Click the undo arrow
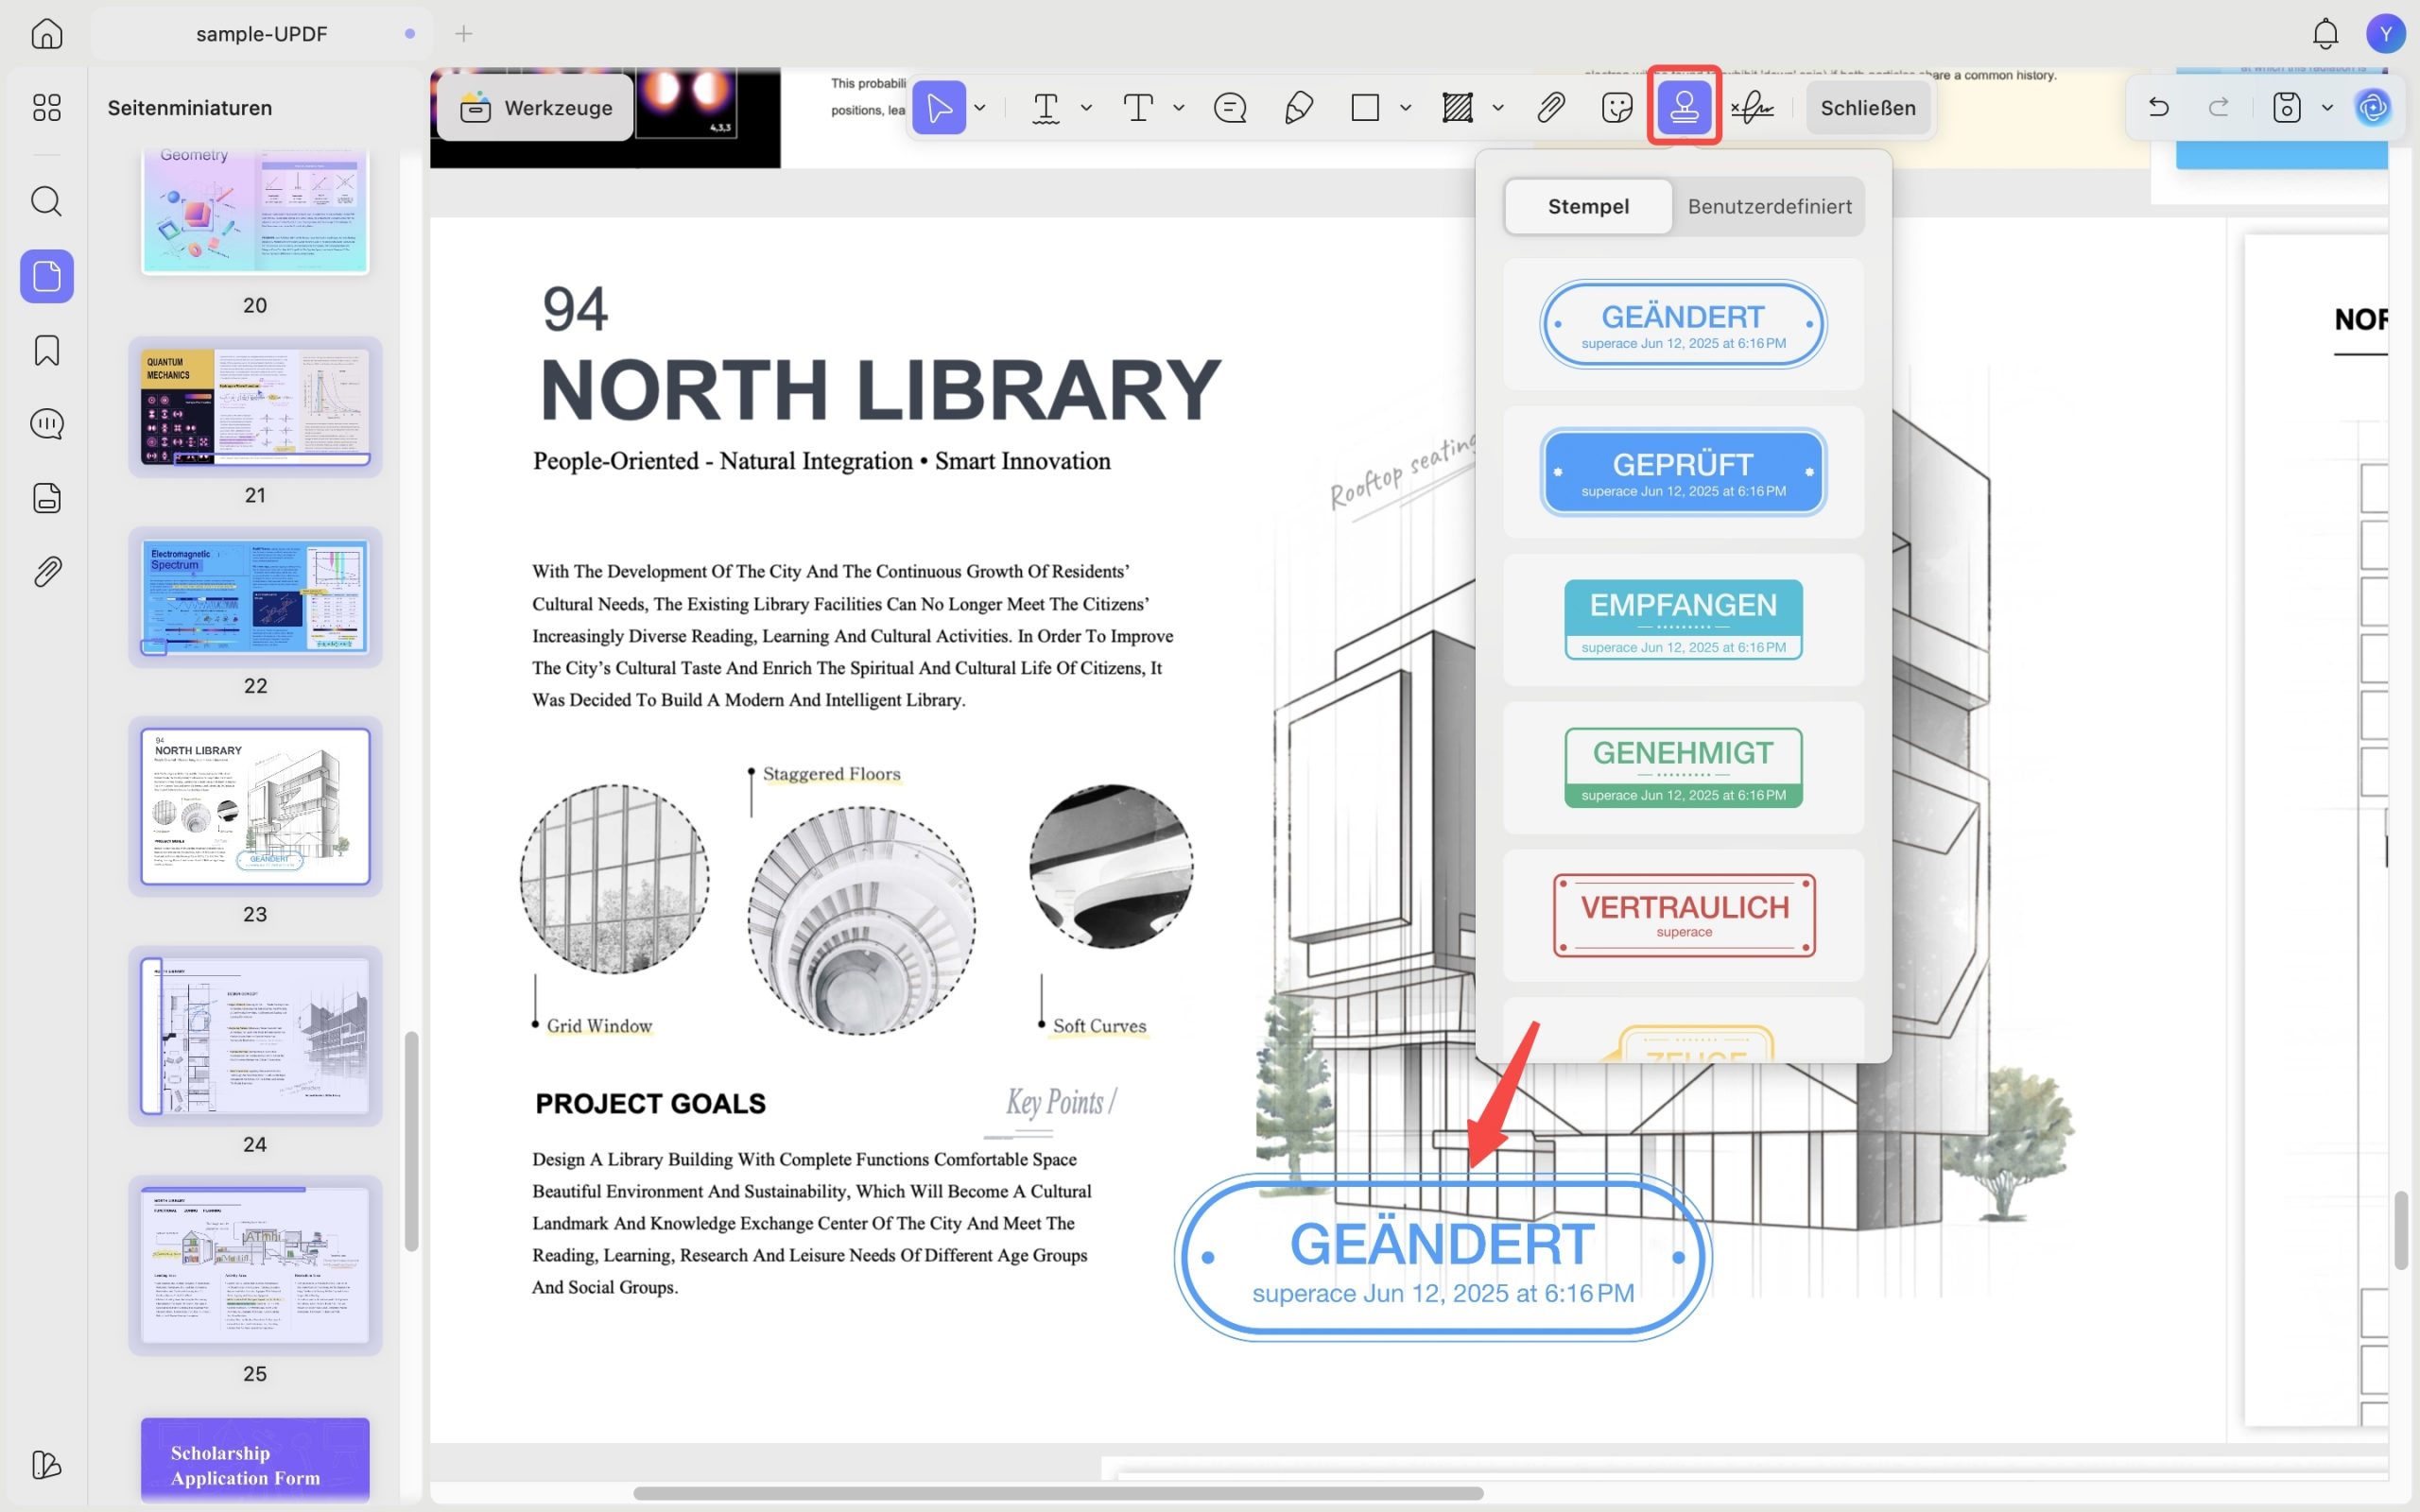This screenshot has height=1512, width=2420. [2158, 107]
